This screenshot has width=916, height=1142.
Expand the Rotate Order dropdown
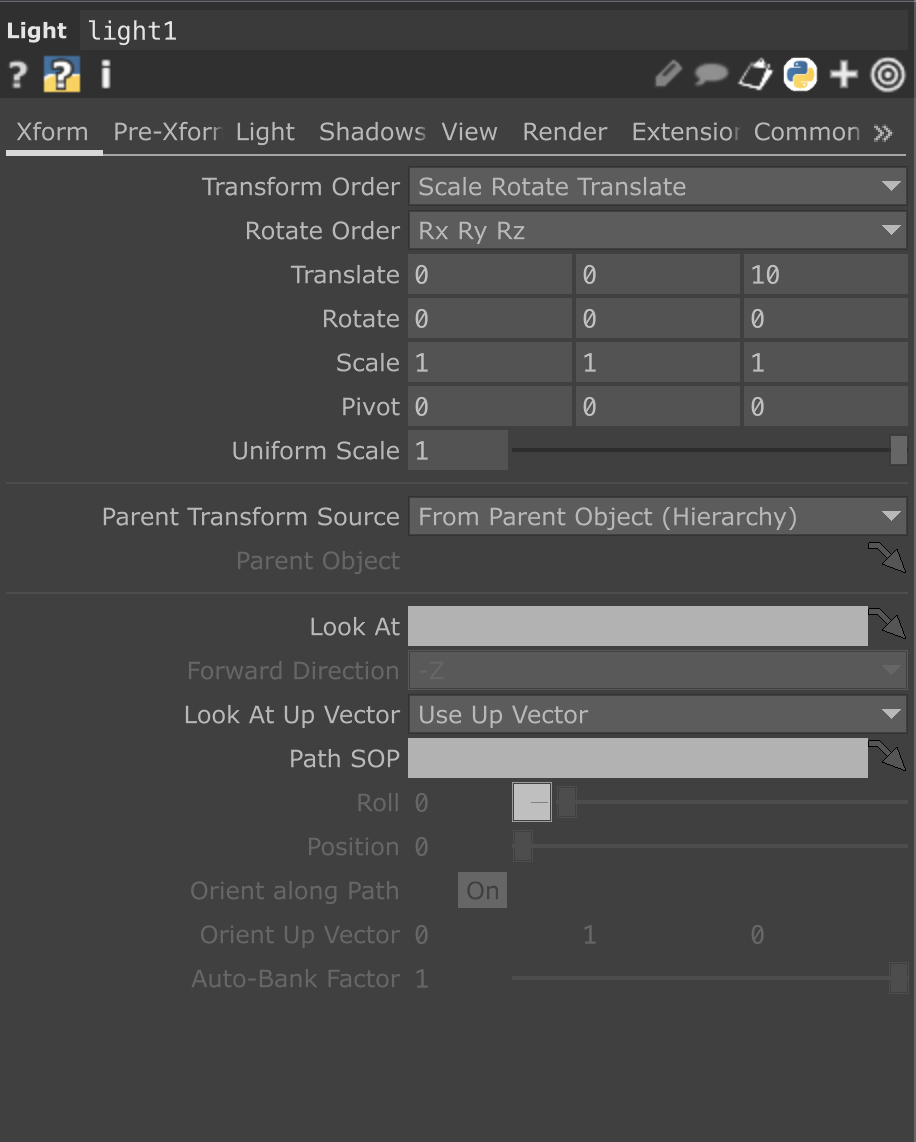[x=657, y=231]
